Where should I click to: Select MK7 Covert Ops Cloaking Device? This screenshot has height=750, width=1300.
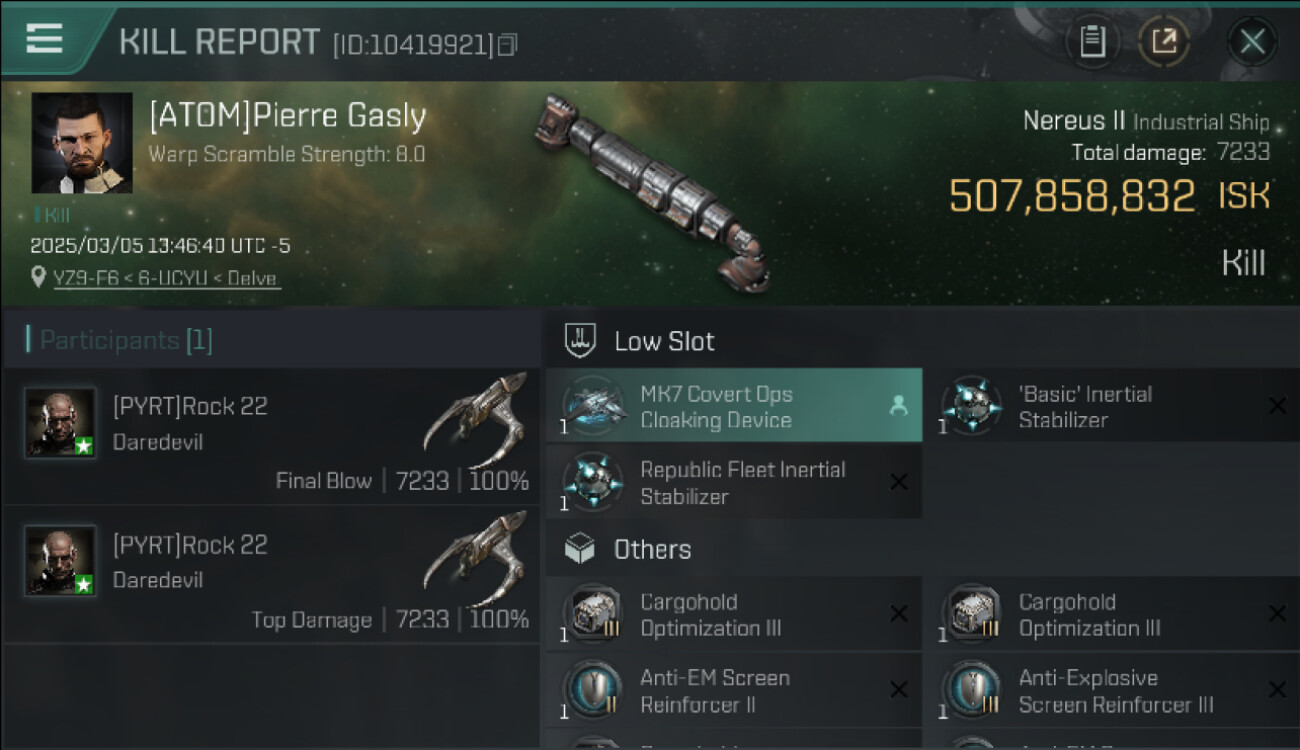click(733, 406)
